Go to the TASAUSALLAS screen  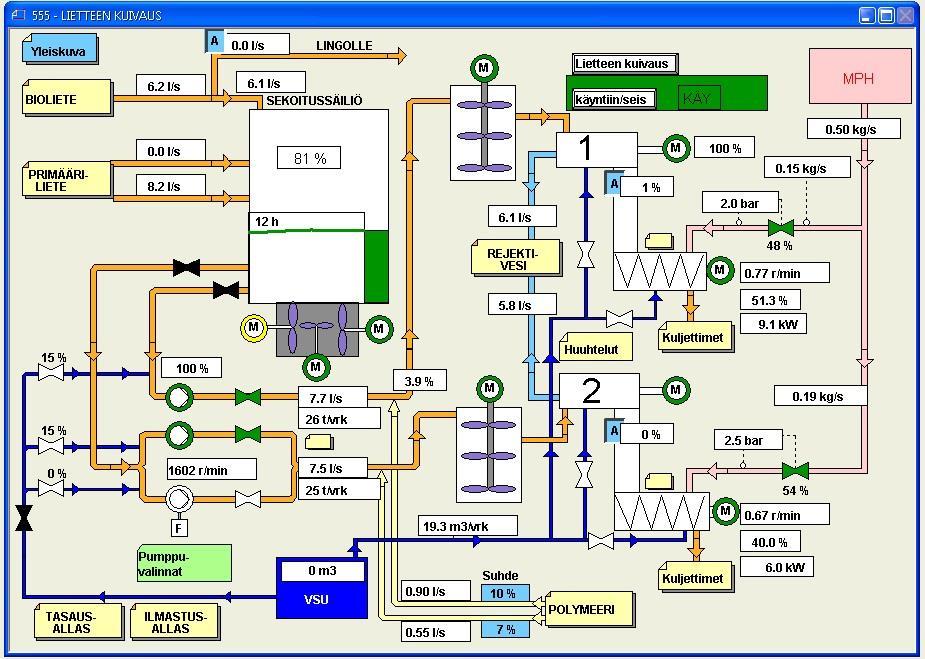(x=78, y=622)
